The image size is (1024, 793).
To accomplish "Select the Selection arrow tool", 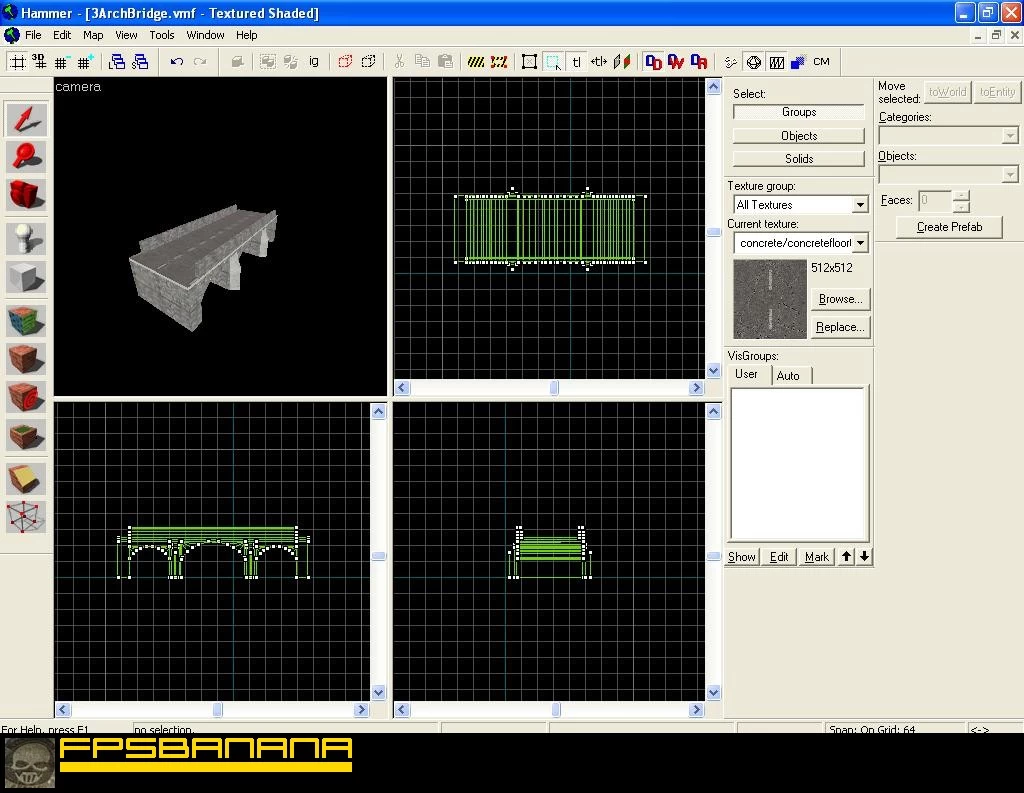I will (x=26, y=119).
